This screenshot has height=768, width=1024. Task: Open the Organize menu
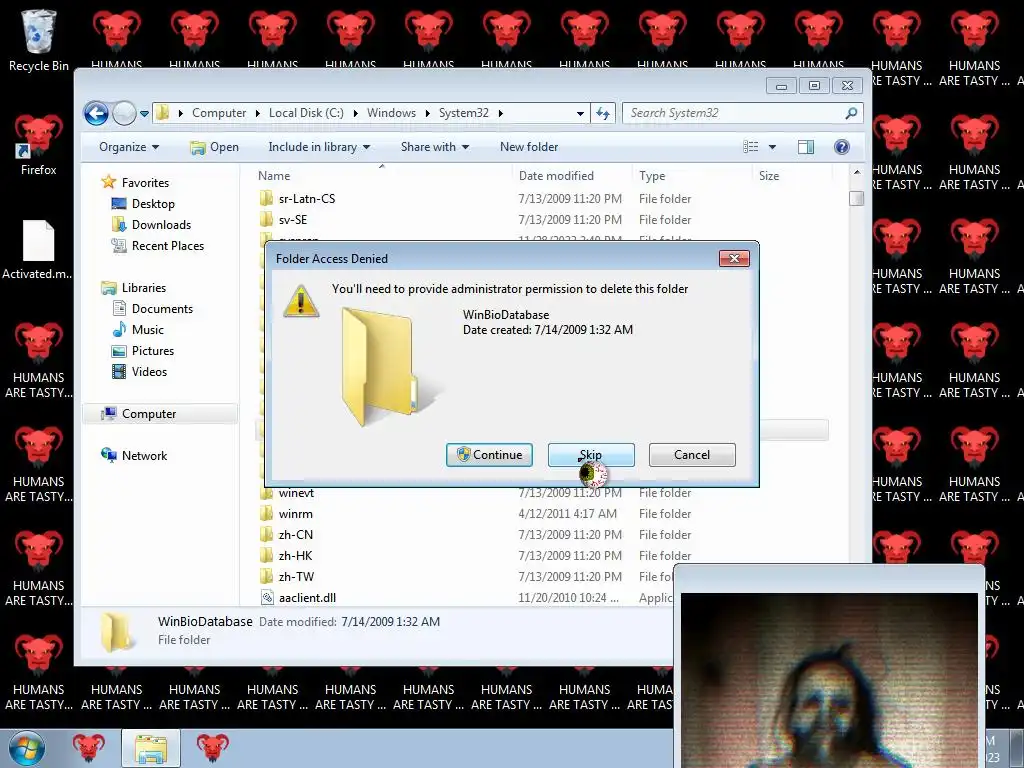(129, 147)
